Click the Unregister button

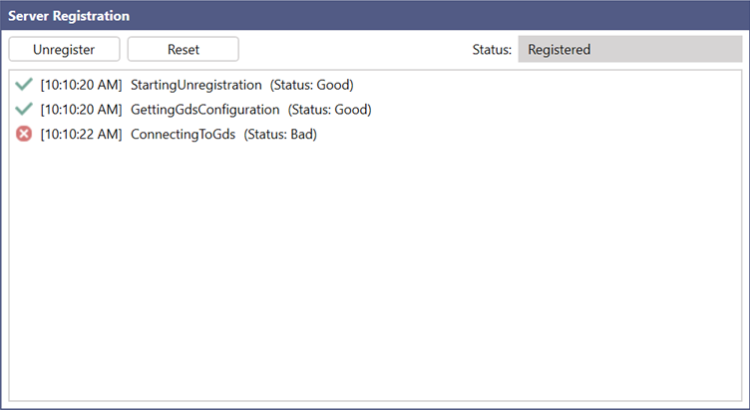[64, 49]
